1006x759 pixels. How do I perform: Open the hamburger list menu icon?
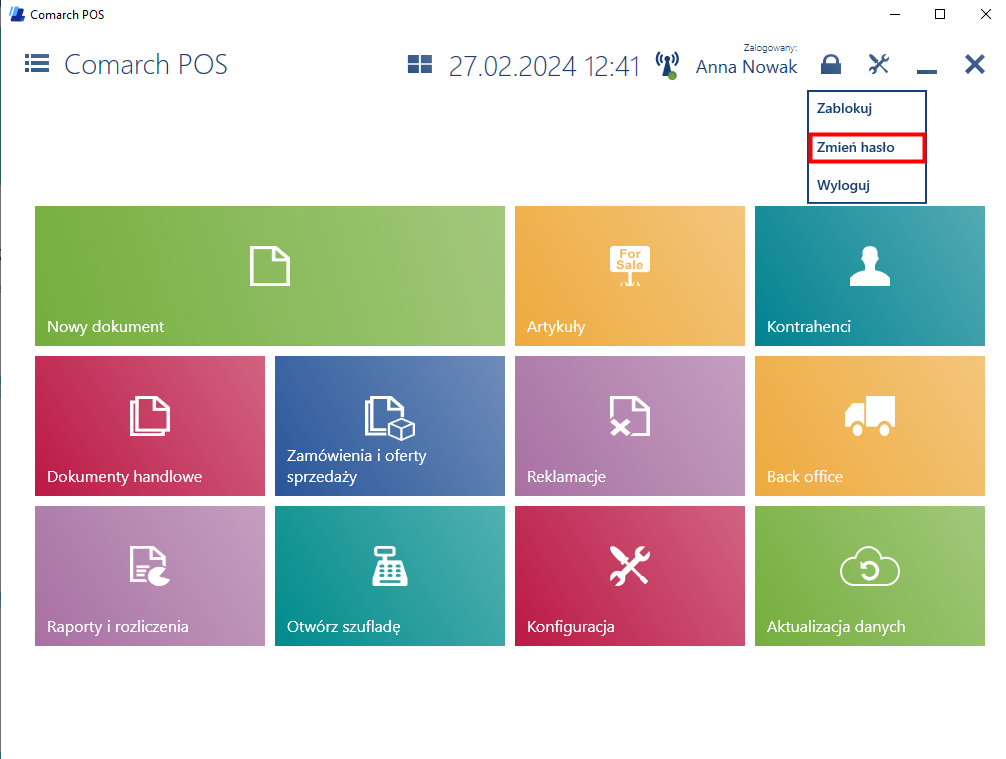point(37,64)
